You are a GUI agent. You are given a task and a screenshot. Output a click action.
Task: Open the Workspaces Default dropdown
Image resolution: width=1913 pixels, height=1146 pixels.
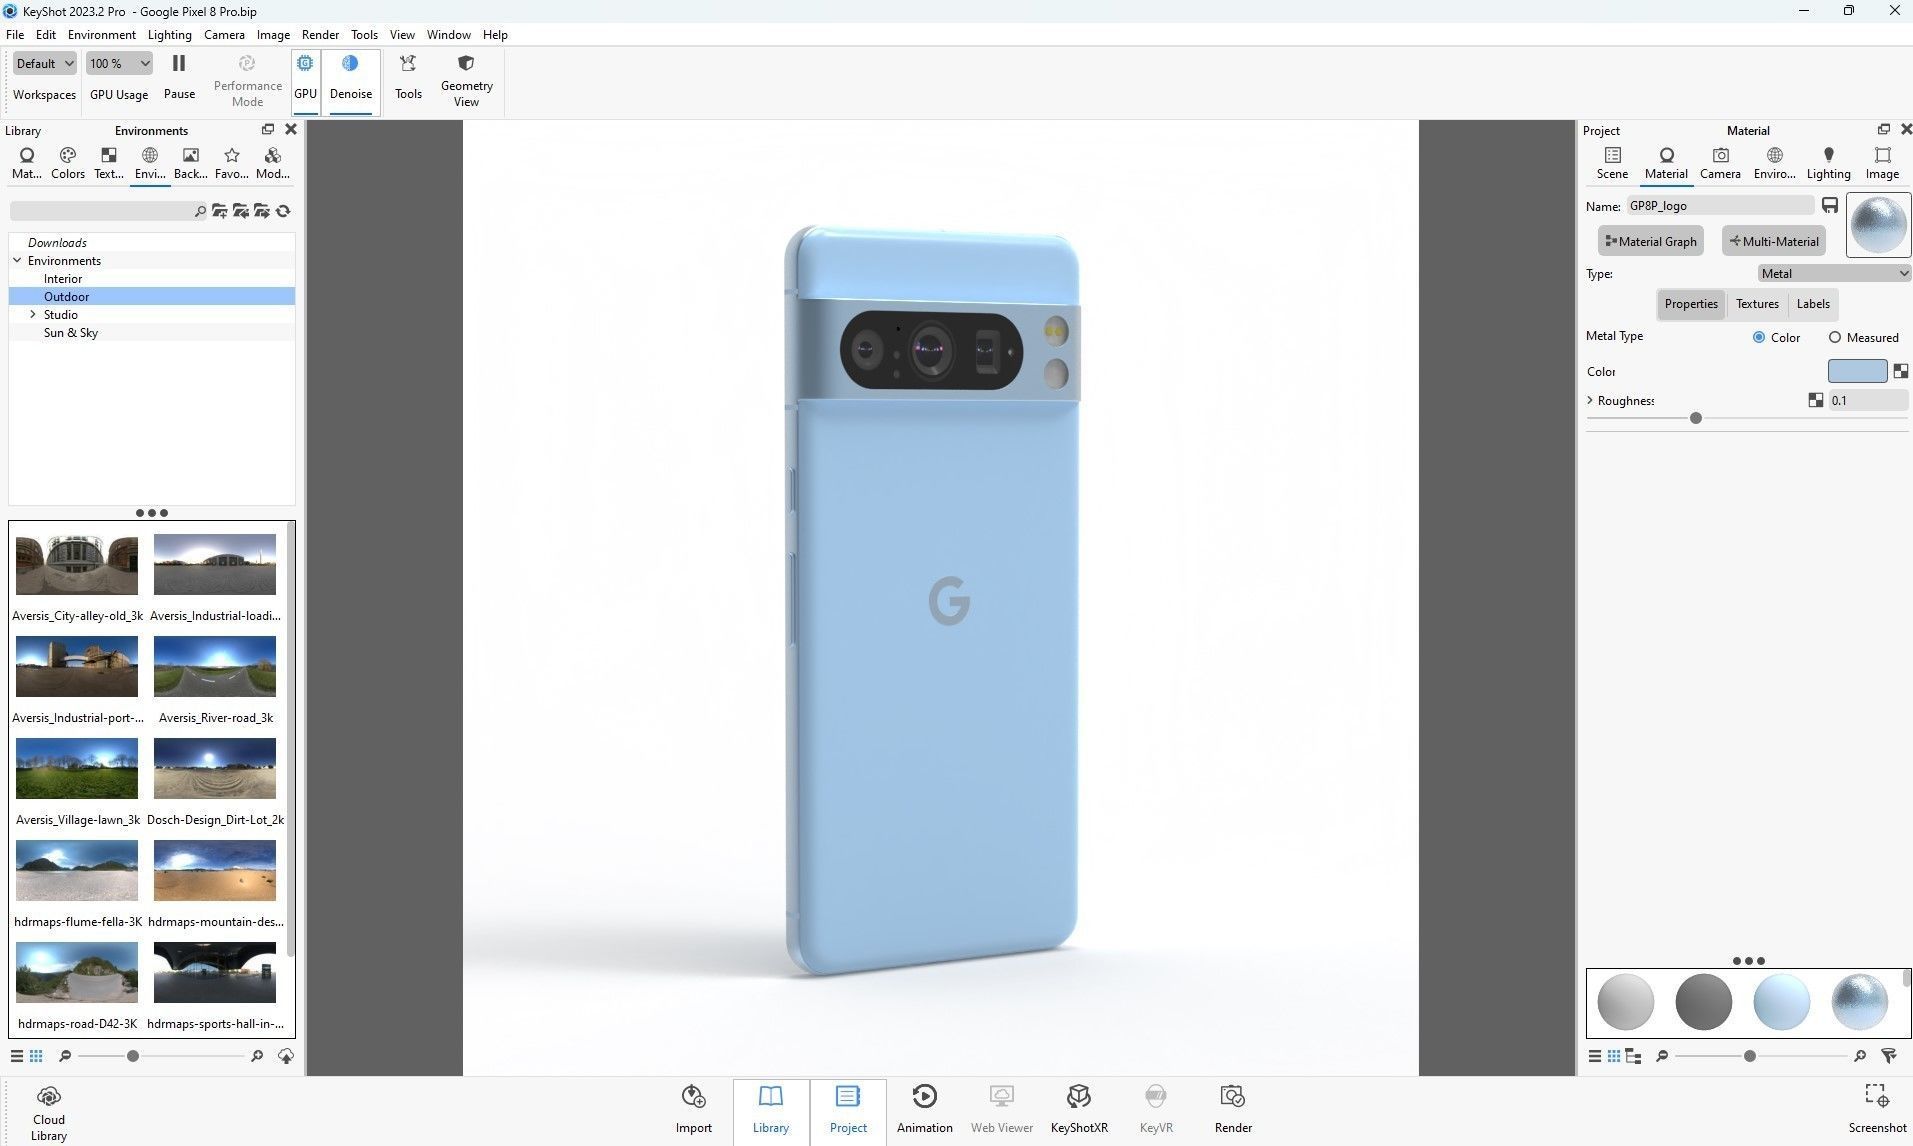click(x=44, y=63)
